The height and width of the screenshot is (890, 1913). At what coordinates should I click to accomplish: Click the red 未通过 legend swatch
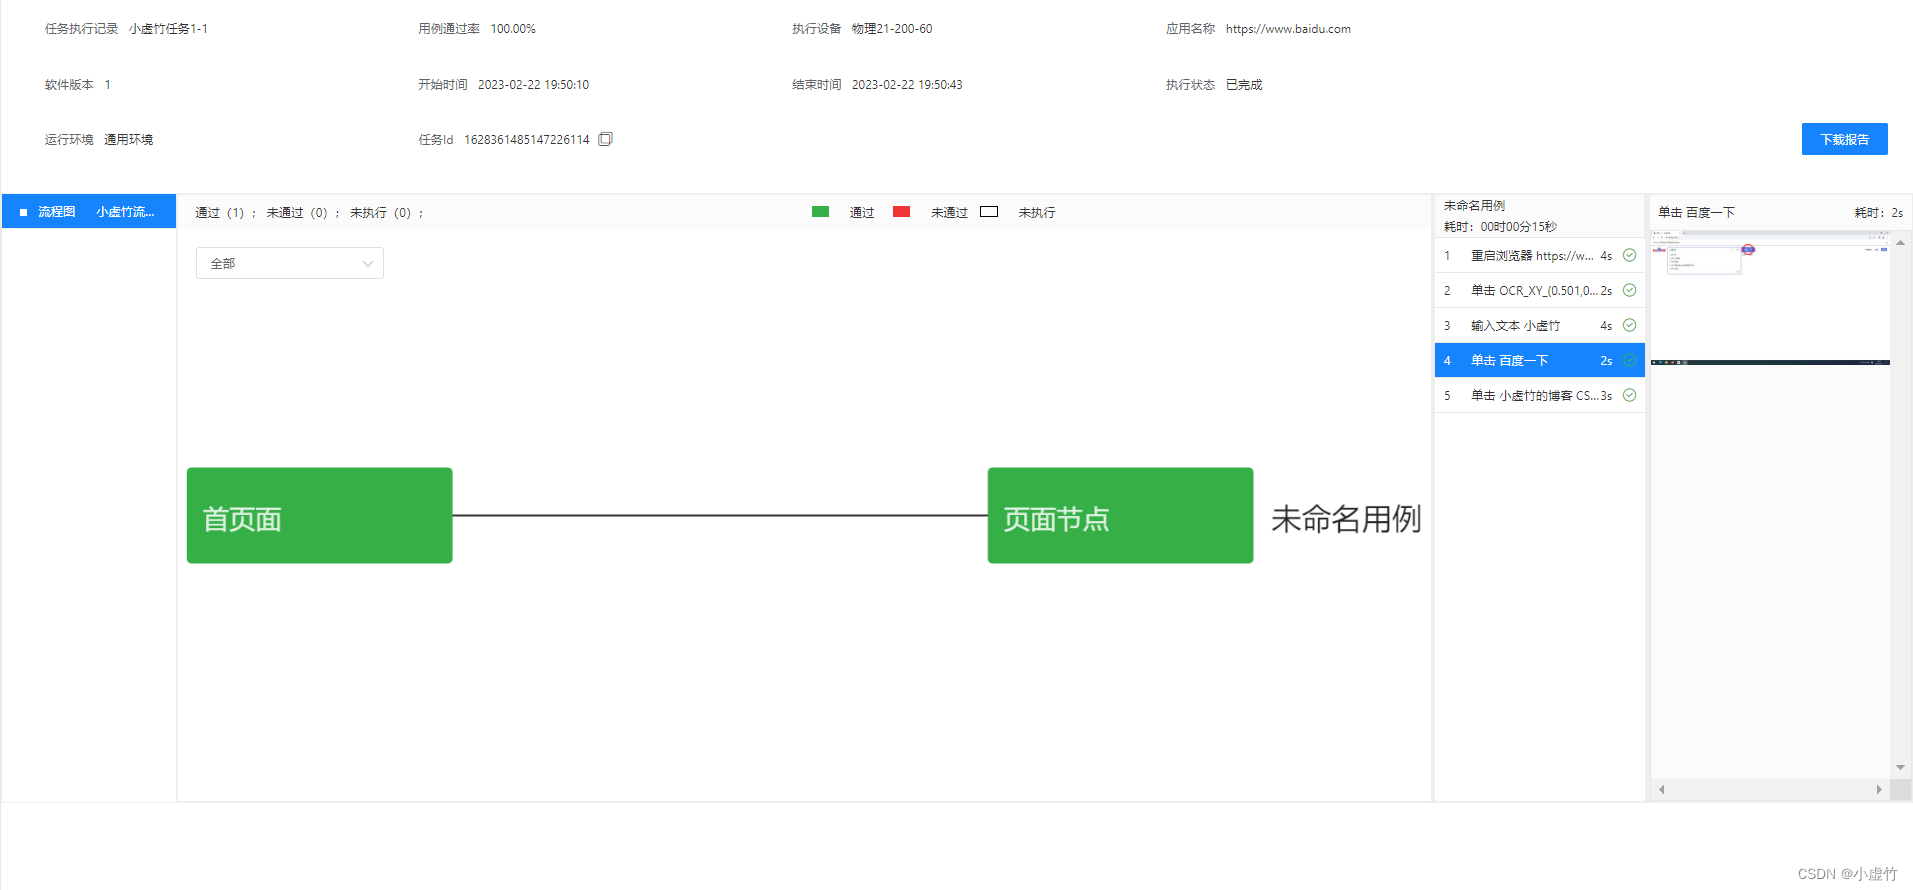click(901, 212)
